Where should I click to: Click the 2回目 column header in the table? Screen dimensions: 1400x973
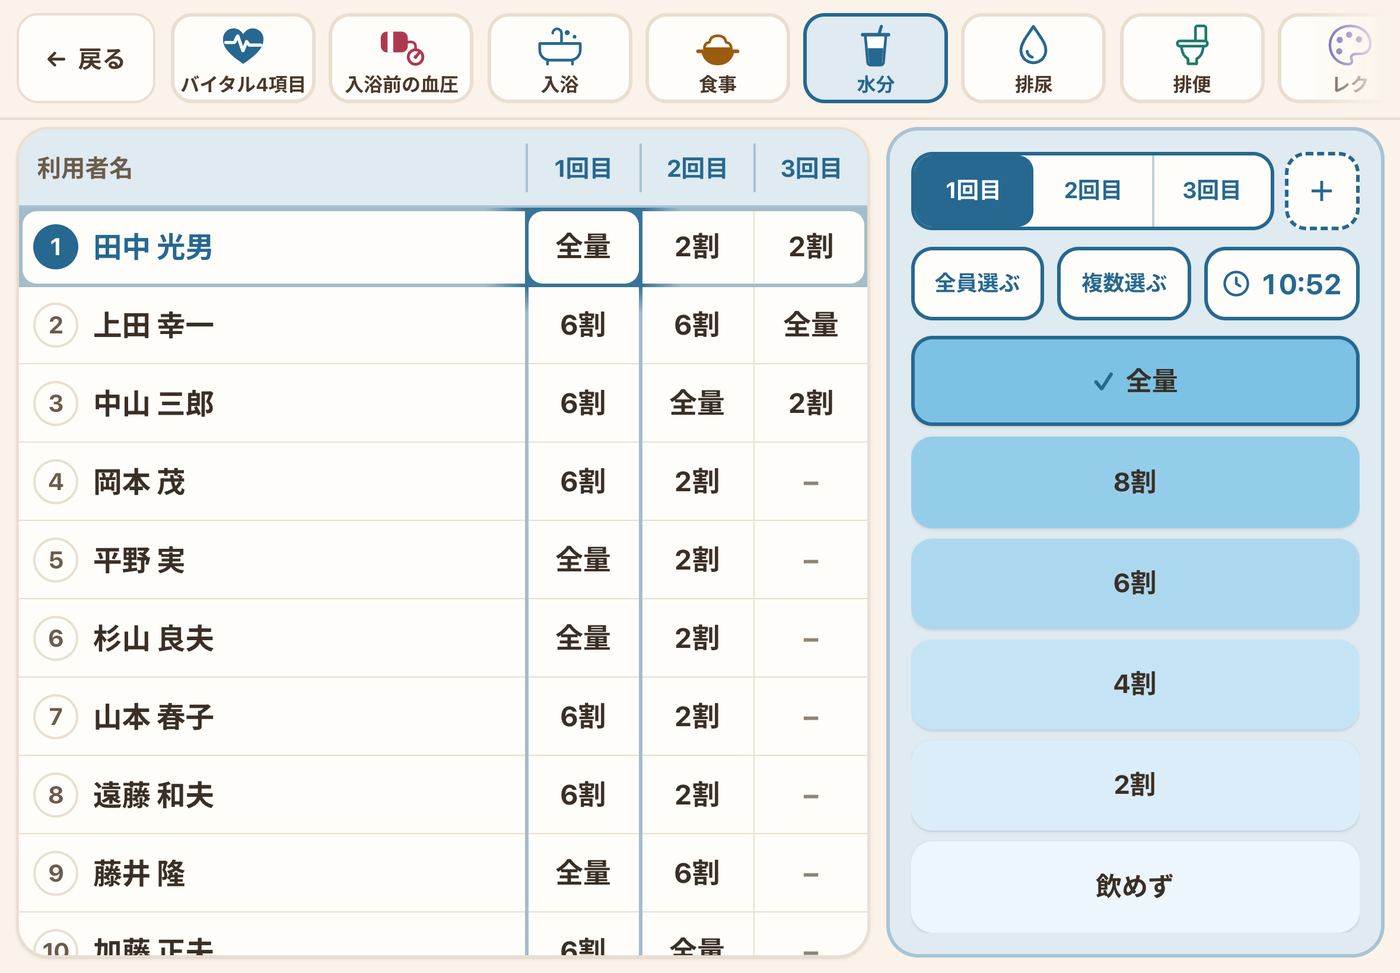pyautogui.click(x=697, y=168)
